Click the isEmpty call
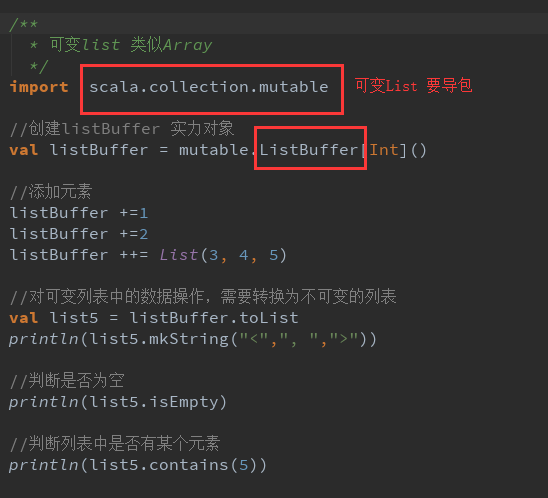This screenshot has height=498, width=548. (184, 402)
